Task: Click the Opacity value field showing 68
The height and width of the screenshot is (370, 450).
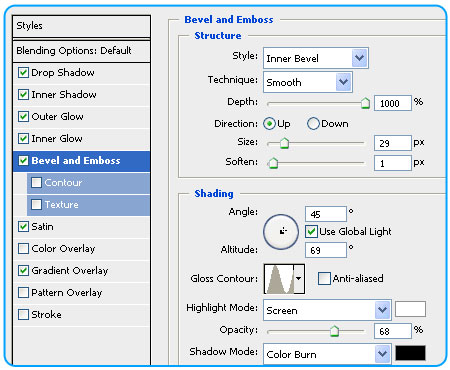Action: click(x=393, y=331)
